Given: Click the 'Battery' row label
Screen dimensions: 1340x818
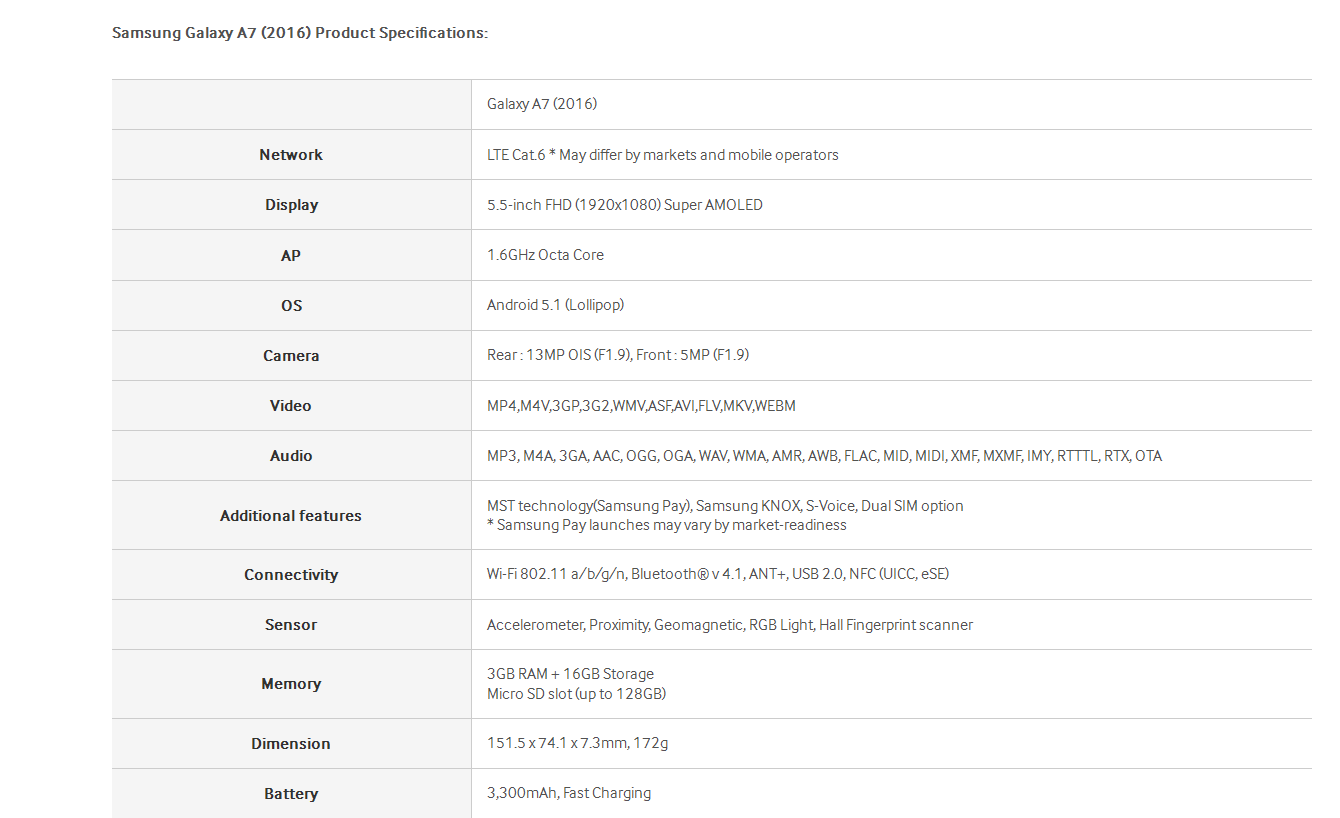Looking at the screenshot, I should 291,794.
